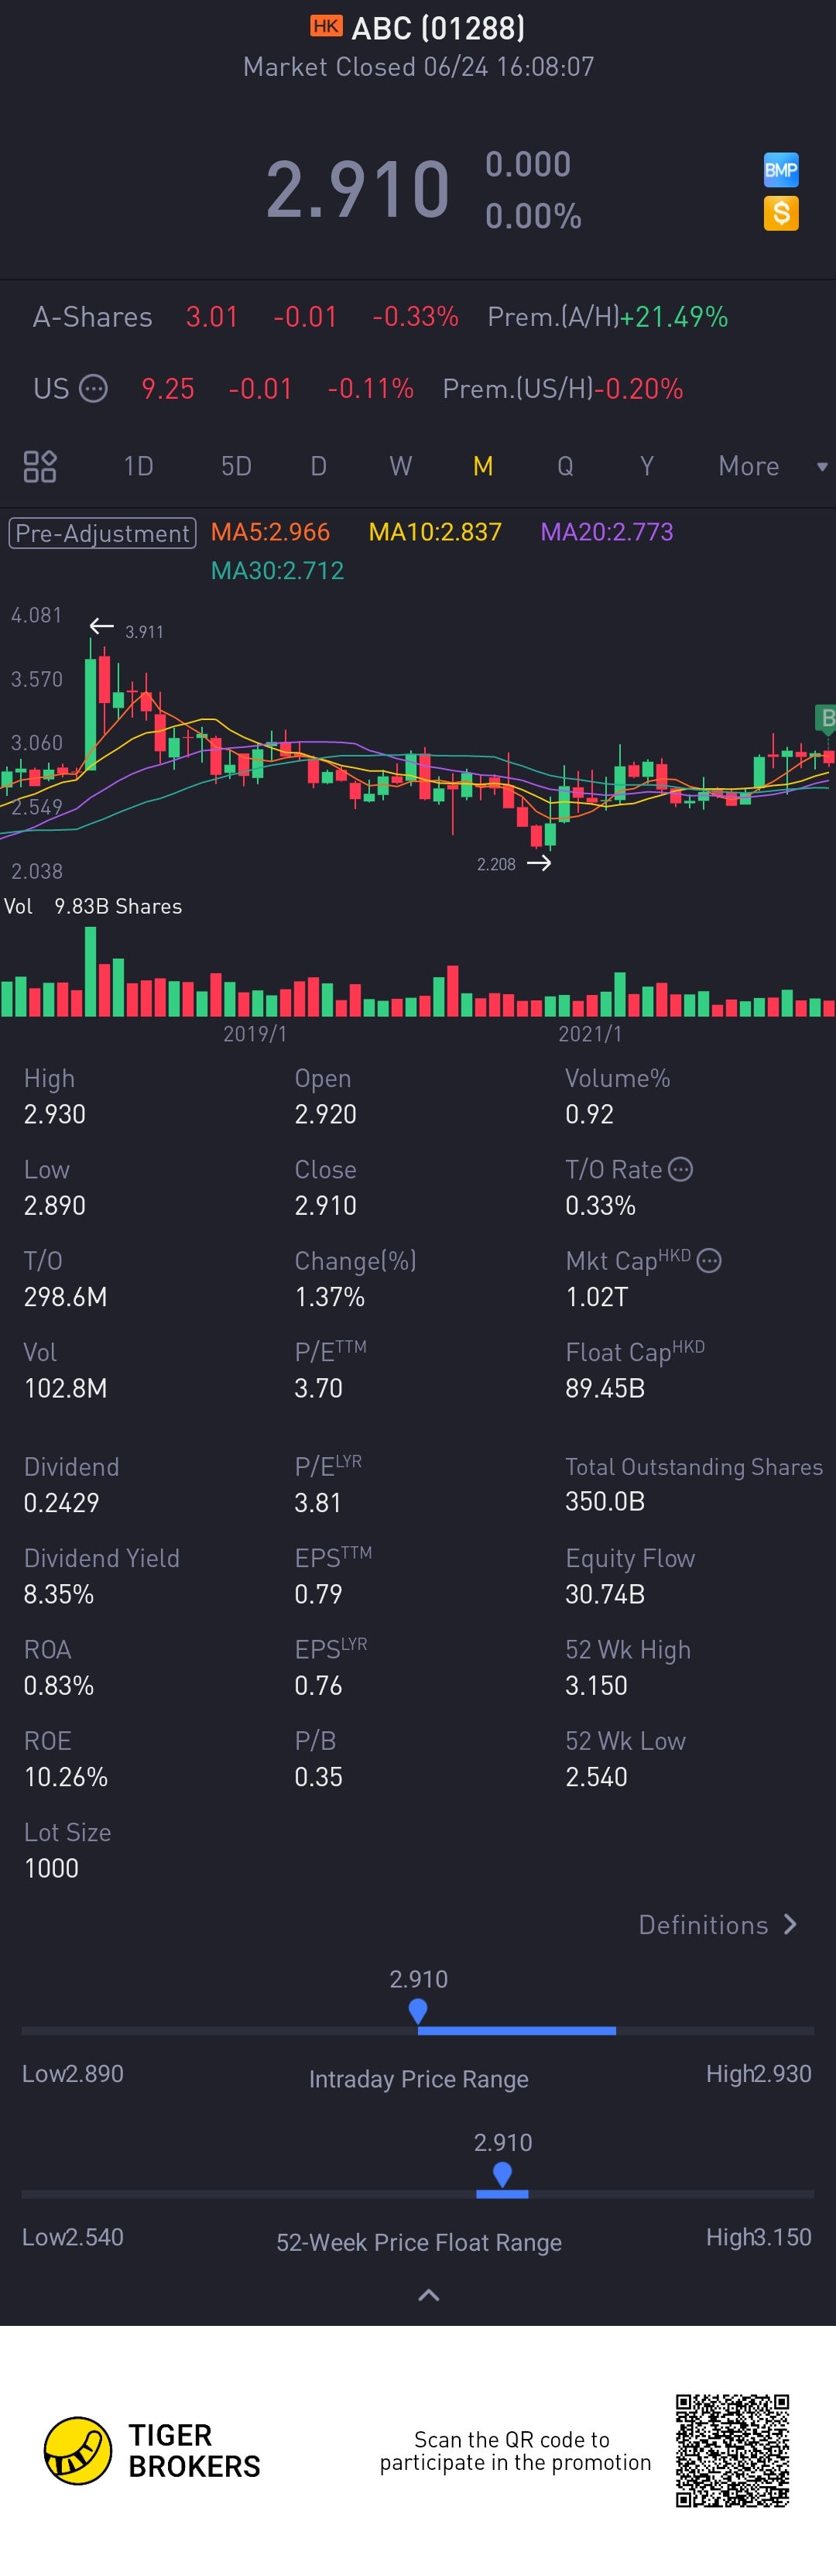Tap the 52-Week Price Range marker
This screenshot has height=2576, width=836.
coord(502,2173)
